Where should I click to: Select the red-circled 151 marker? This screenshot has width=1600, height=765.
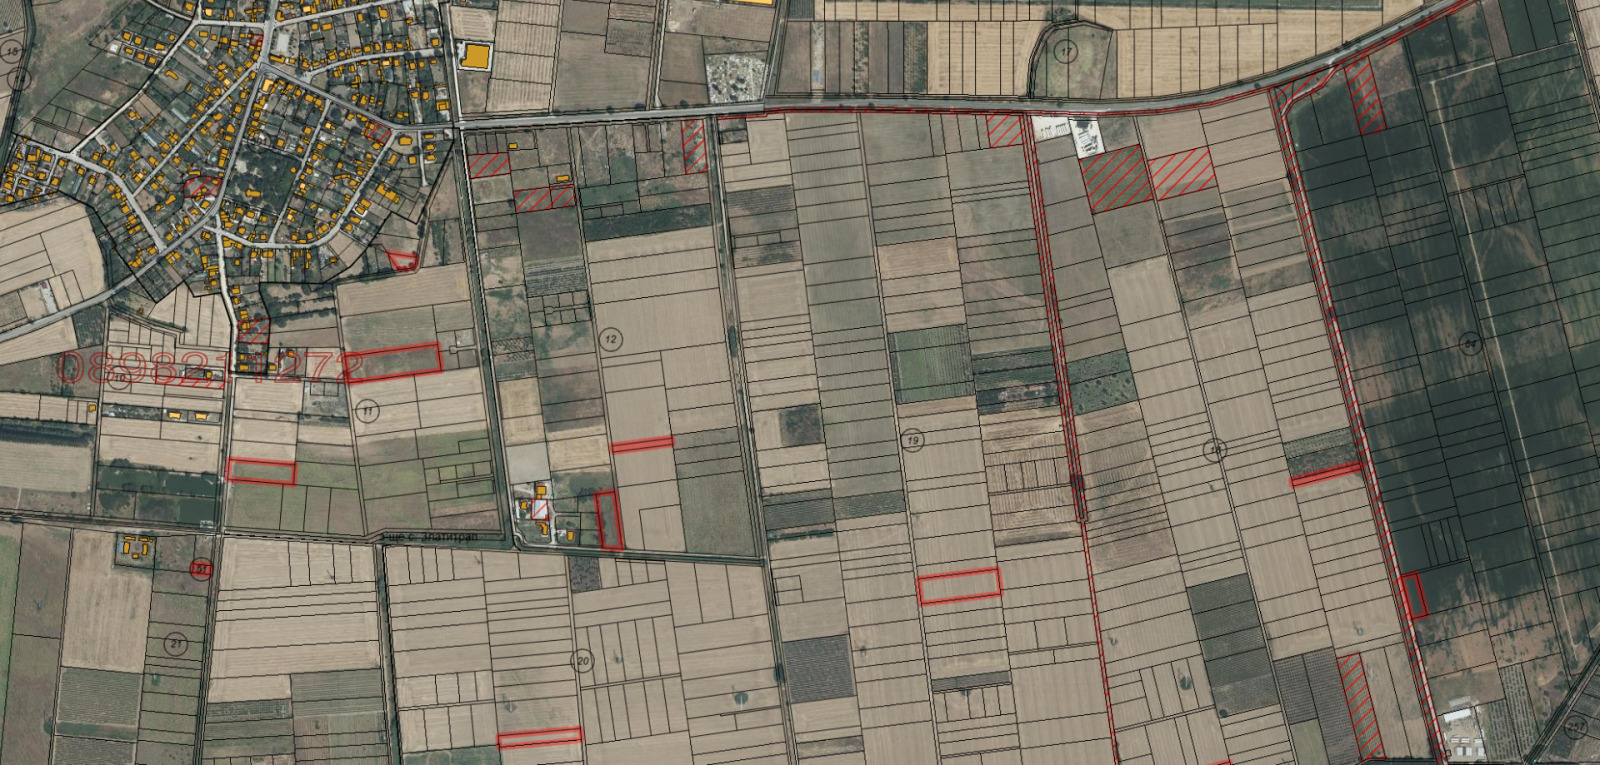pos(201,569)
